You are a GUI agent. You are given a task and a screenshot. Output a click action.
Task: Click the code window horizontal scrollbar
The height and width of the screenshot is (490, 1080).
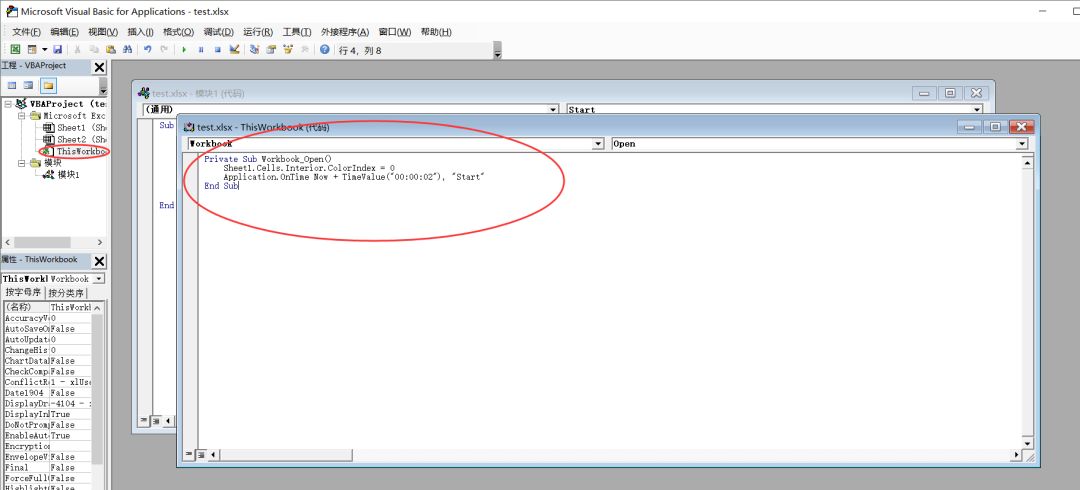point(600,455)
